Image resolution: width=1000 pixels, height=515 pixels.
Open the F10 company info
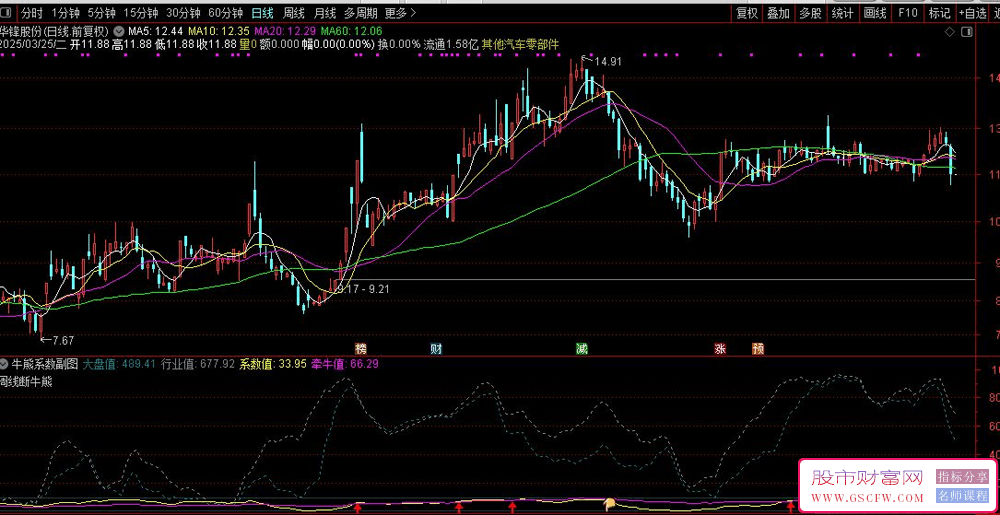(907, 13)
